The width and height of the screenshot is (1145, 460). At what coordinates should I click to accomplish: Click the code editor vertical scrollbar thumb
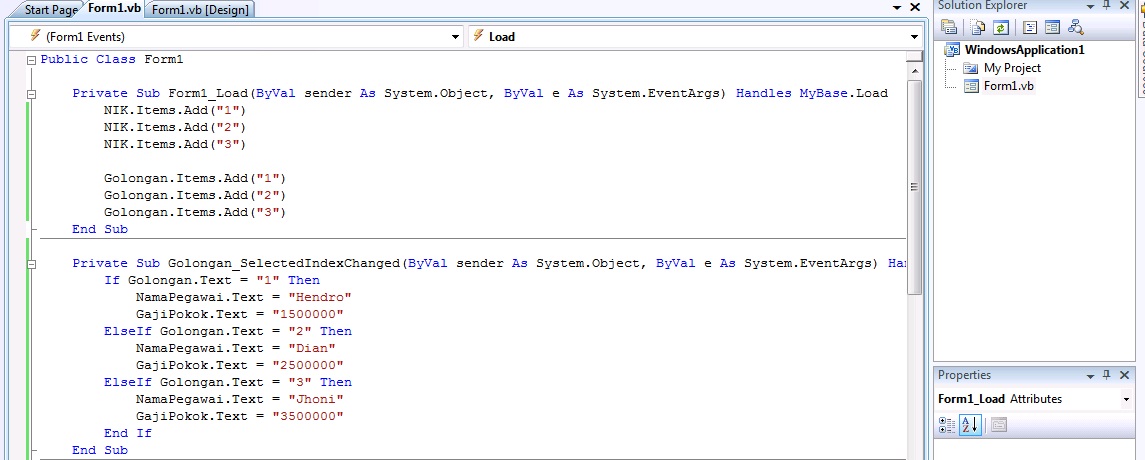[914, 187]
